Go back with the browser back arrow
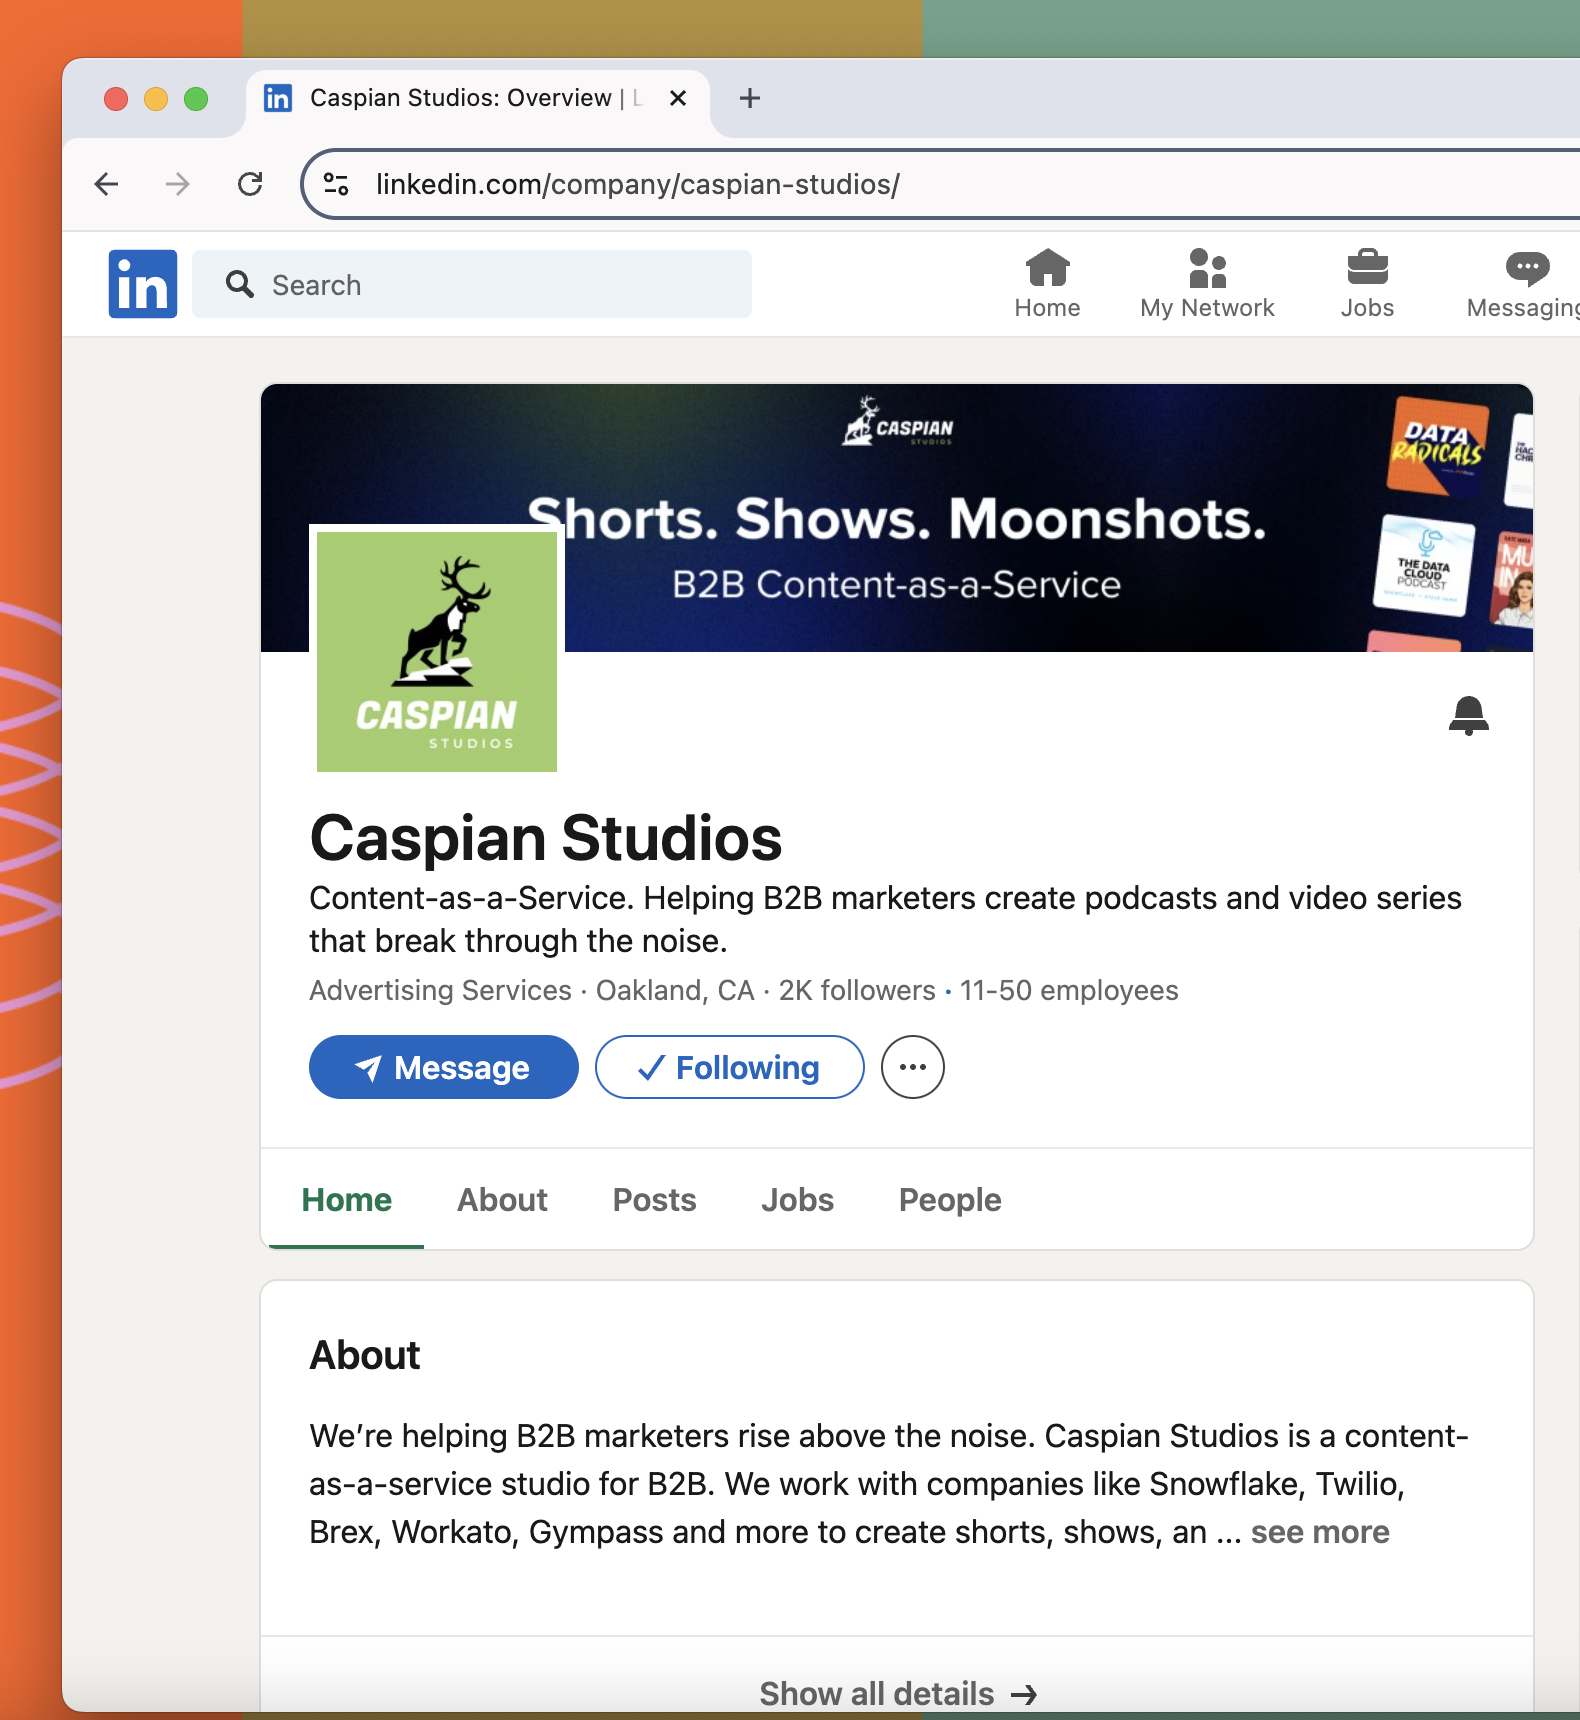This screenshot has width=1580, height=1720. 107,184
